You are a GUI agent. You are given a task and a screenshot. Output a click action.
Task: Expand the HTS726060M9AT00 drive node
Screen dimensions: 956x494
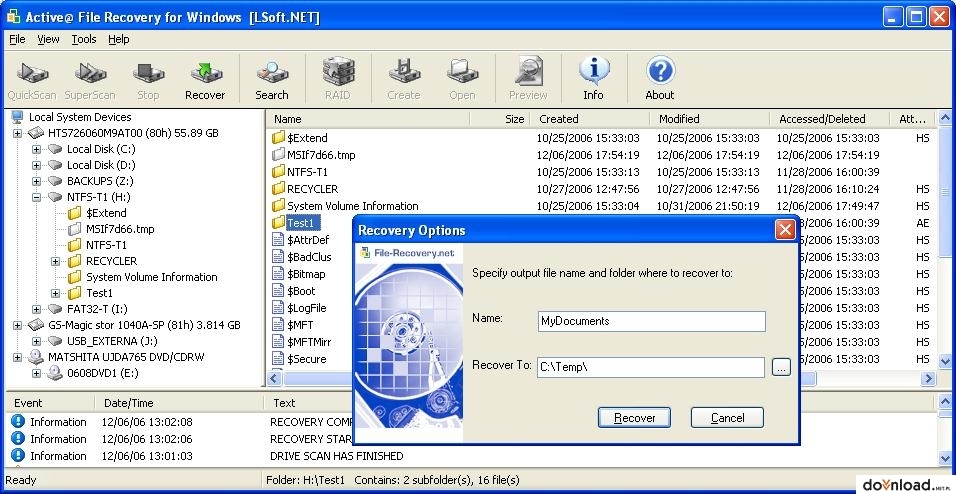(x=17, y=133)
